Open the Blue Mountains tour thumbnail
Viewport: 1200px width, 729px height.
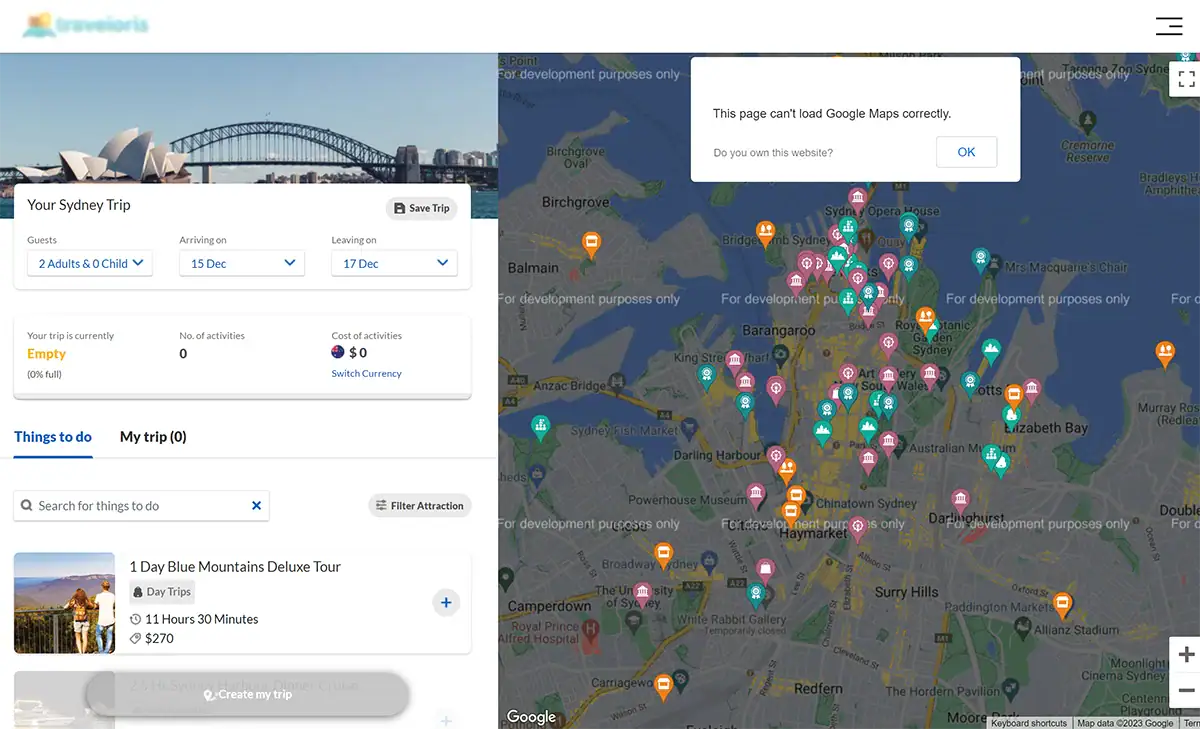click(x=64, y=603)
